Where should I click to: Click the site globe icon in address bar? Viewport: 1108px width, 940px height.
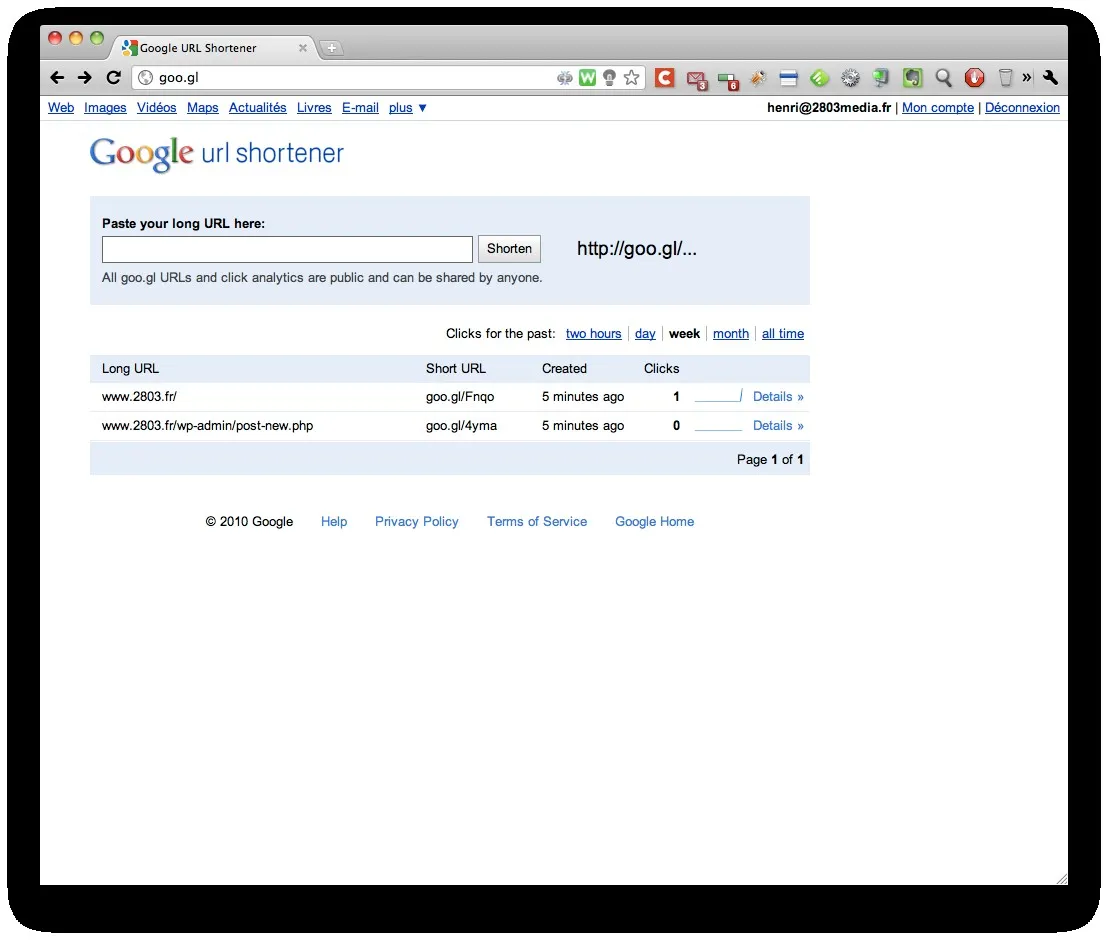(x=146, y=78)
